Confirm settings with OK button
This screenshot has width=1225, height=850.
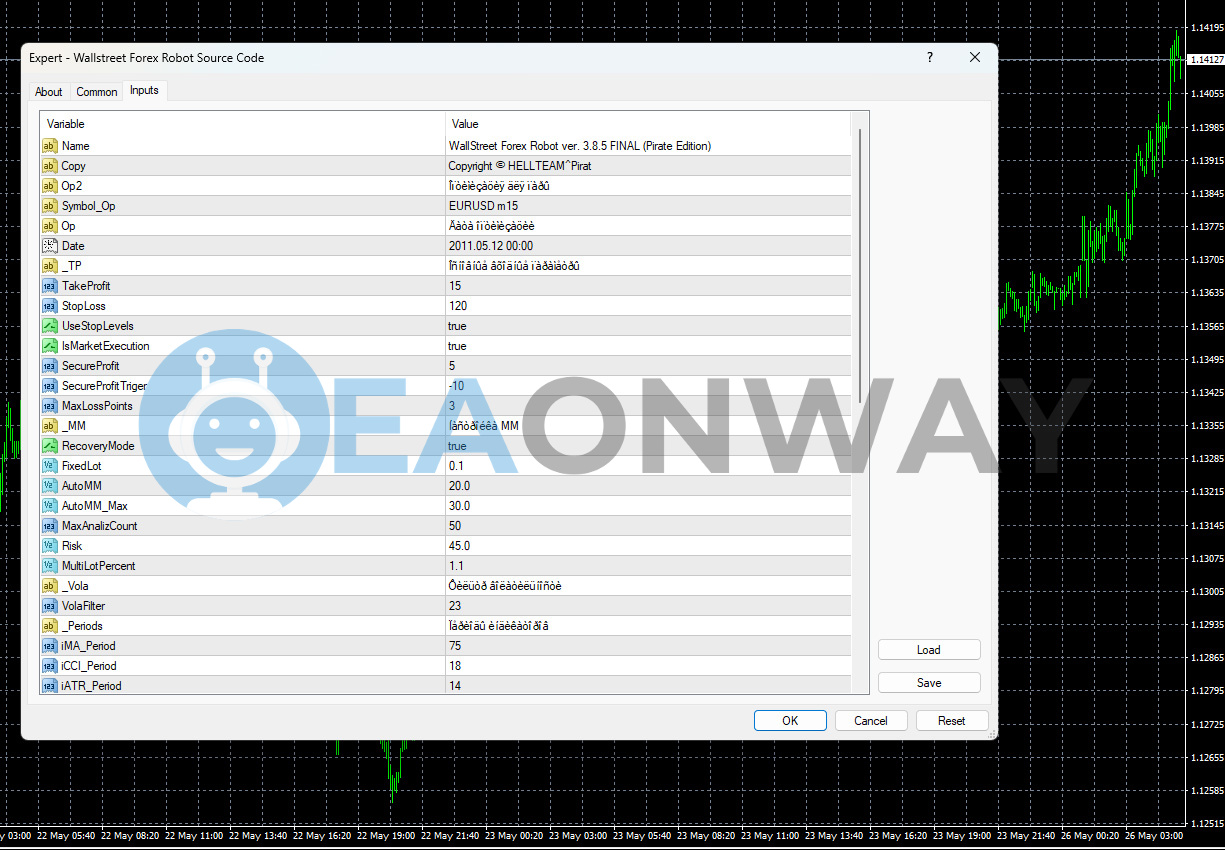[x=790, y=721]
